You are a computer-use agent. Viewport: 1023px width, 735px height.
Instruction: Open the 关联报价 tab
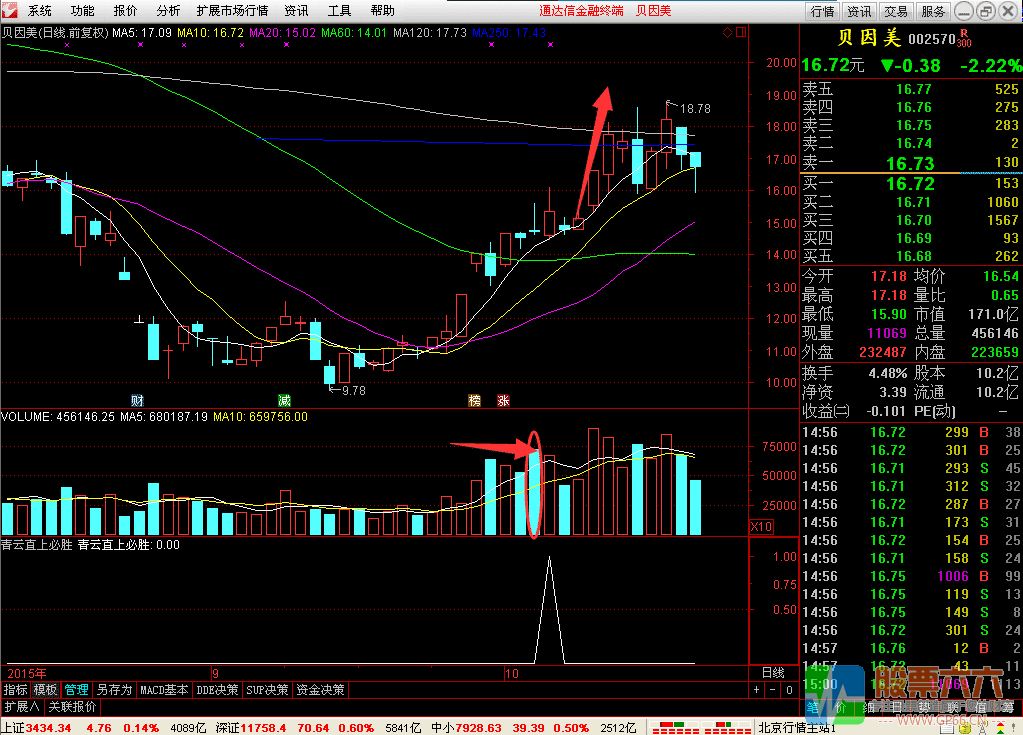point(72,707)
